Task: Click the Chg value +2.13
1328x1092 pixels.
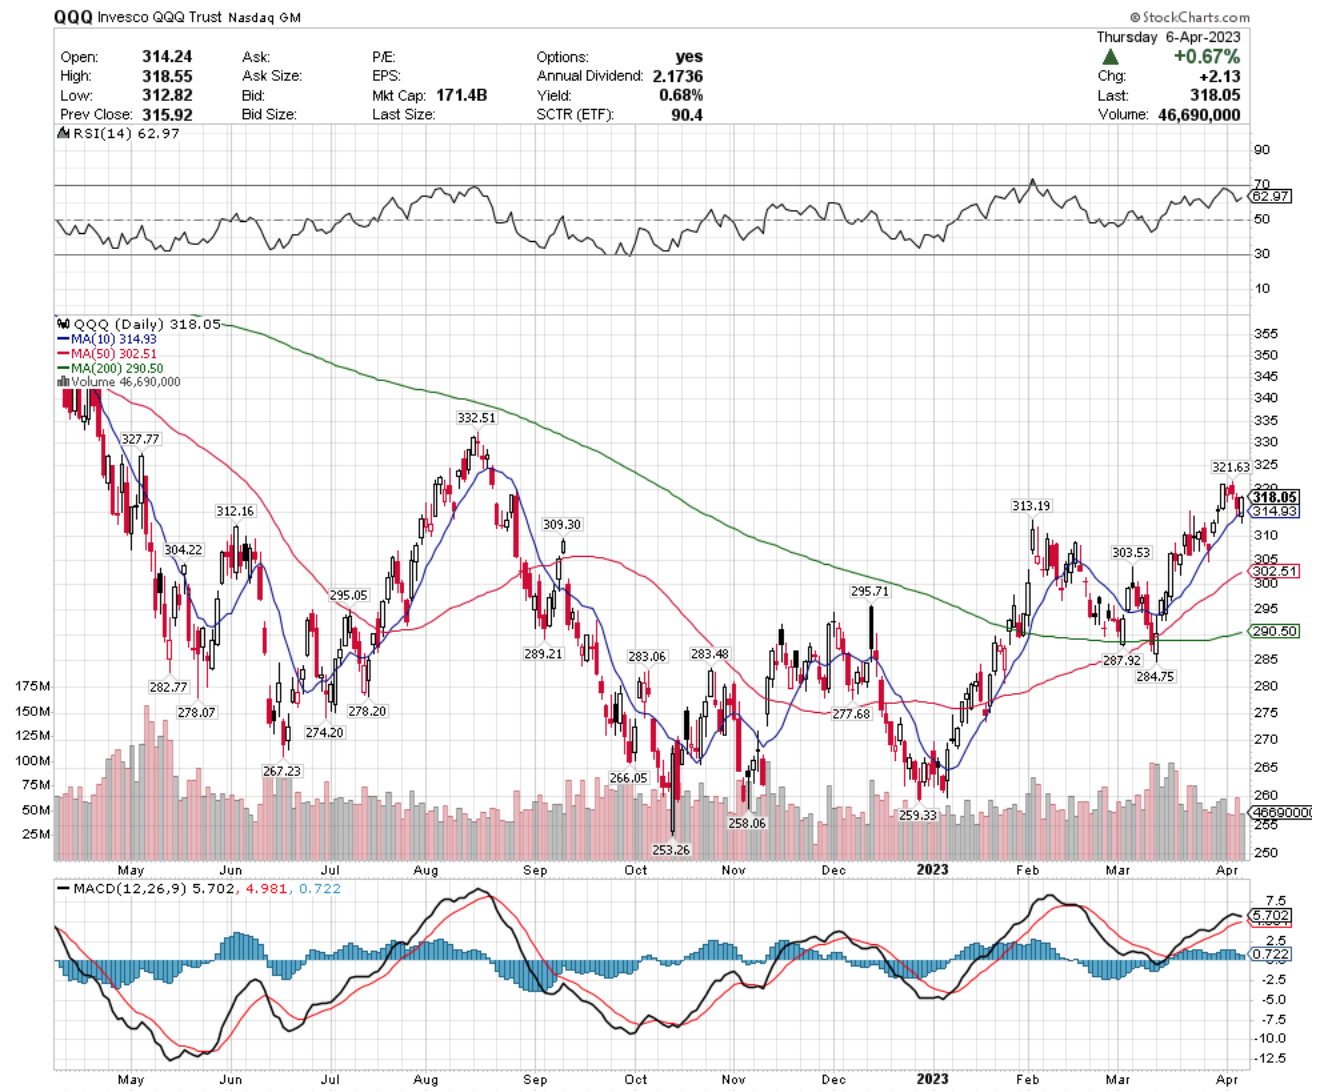Action: [x=1221, y=76]
